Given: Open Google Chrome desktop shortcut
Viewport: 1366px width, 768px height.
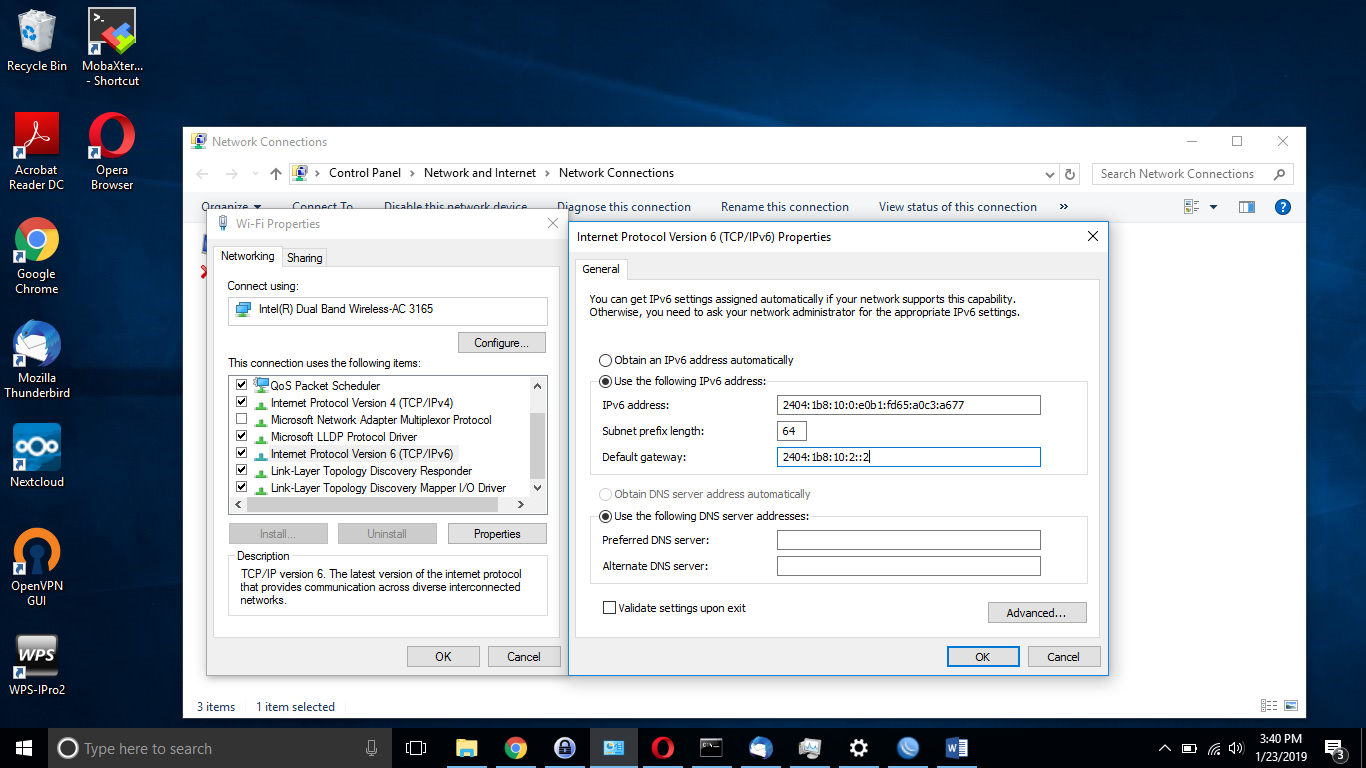Looking at the screenshot, I should click(37, 241).
